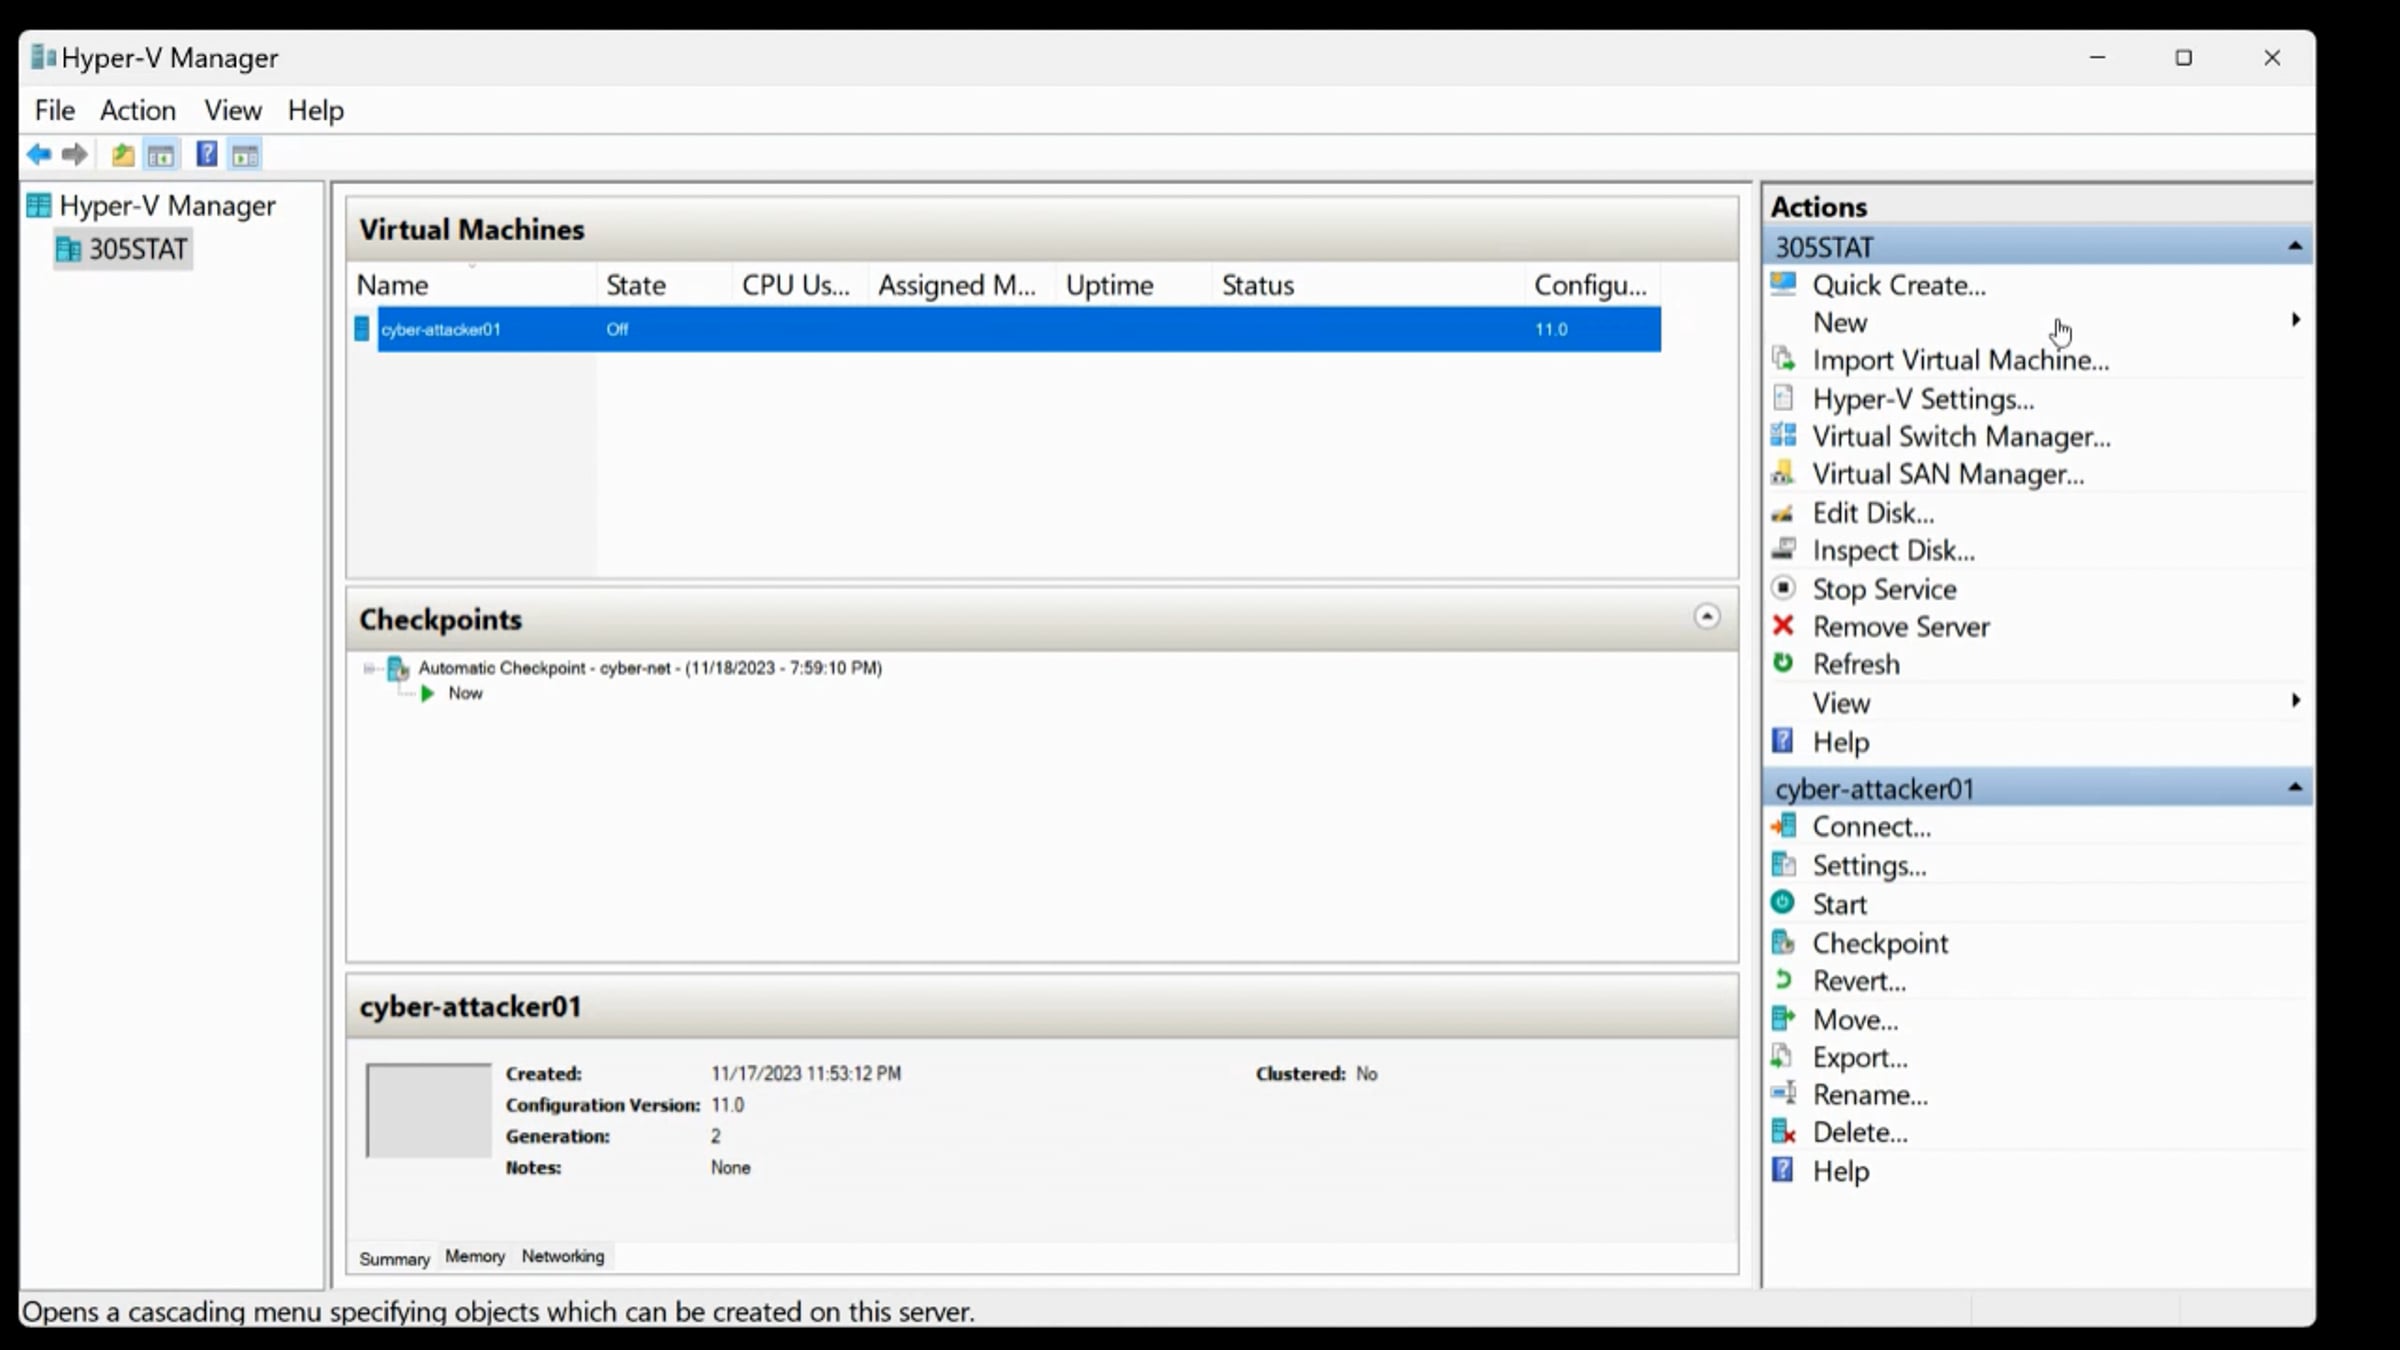Click the Virtual Switch Manager icon
Viewport: 2400px width, 1350px height.
(1783, 436)
